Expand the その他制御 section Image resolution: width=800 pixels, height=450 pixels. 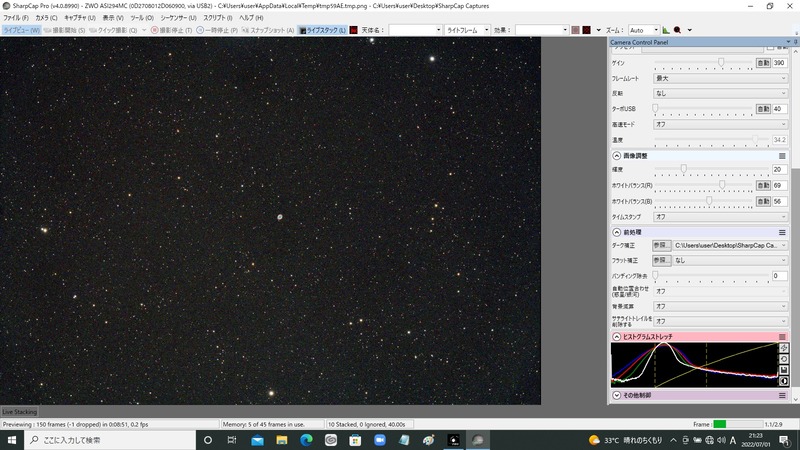point(616,395)
